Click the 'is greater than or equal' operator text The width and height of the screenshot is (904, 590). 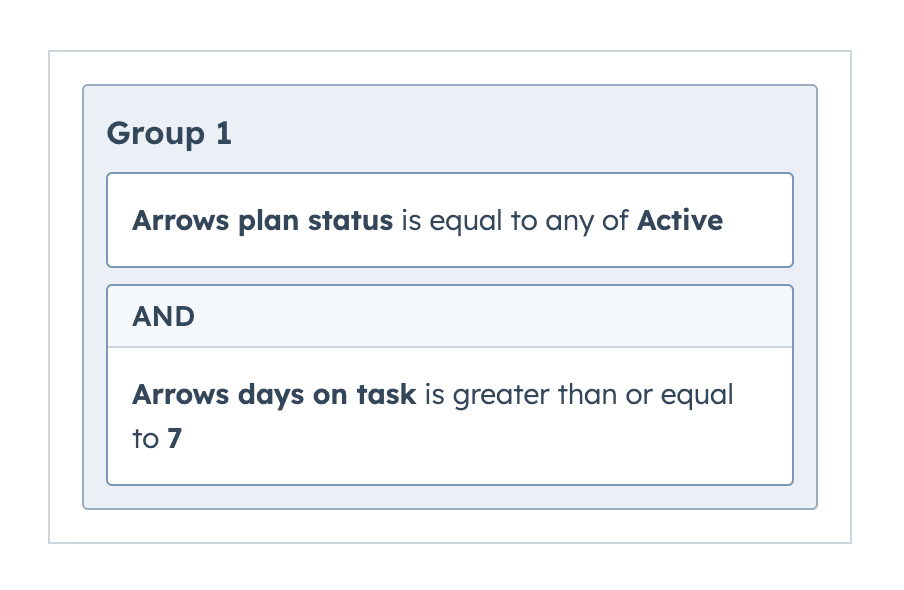[x=579, y=396]
